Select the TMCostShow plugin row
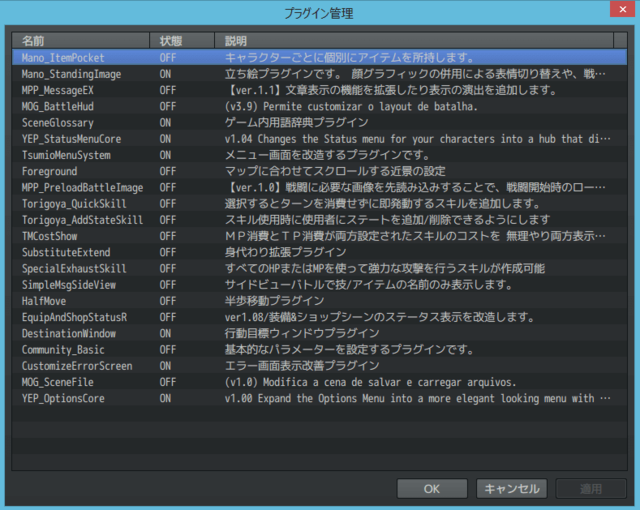The width and height of the screenshot is (640, 510). tap(320, 236)
